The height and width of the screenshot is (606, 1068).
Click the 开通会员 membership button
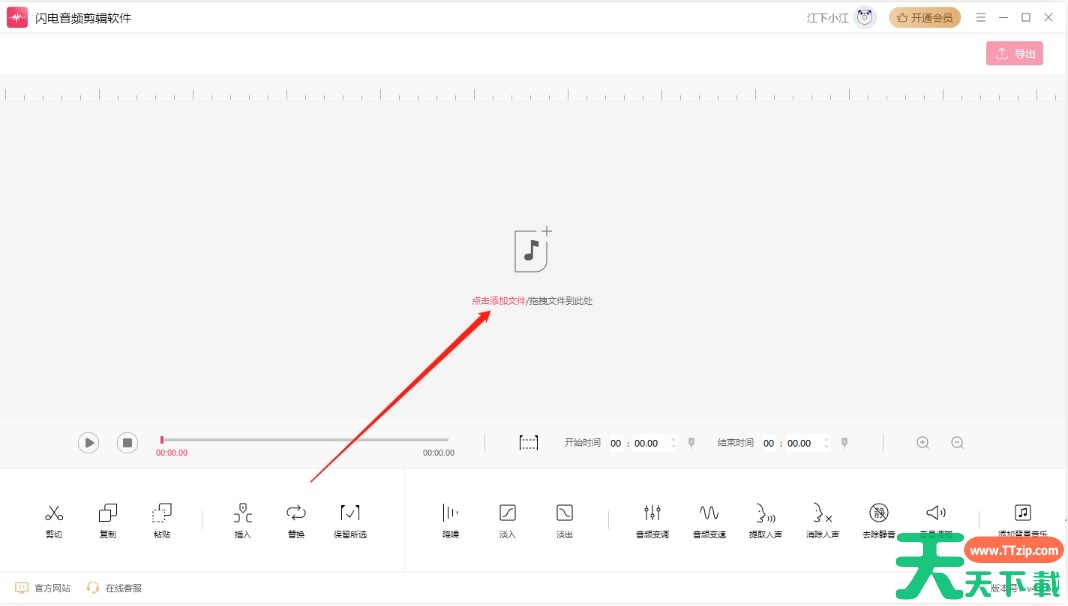coord(925,18)
